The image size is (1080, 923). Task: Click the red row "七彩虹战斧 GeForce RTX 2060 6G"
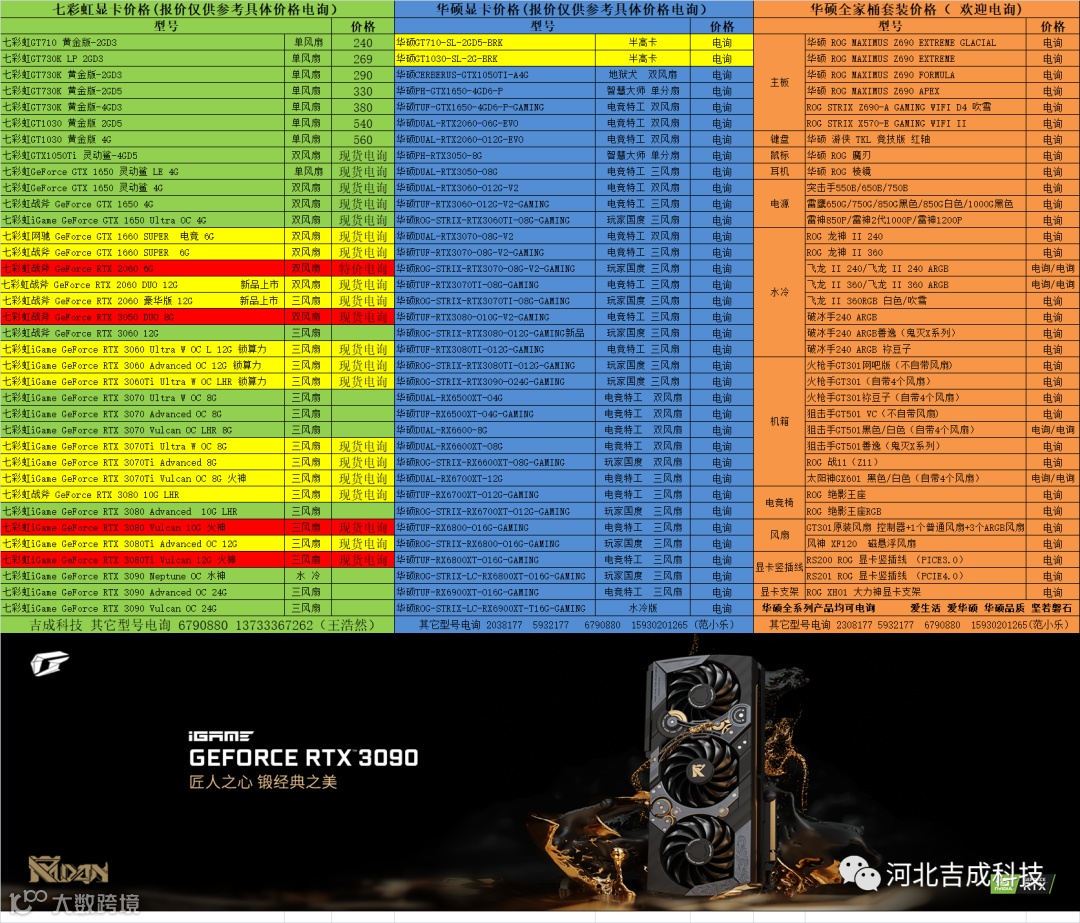click(143, 269)
